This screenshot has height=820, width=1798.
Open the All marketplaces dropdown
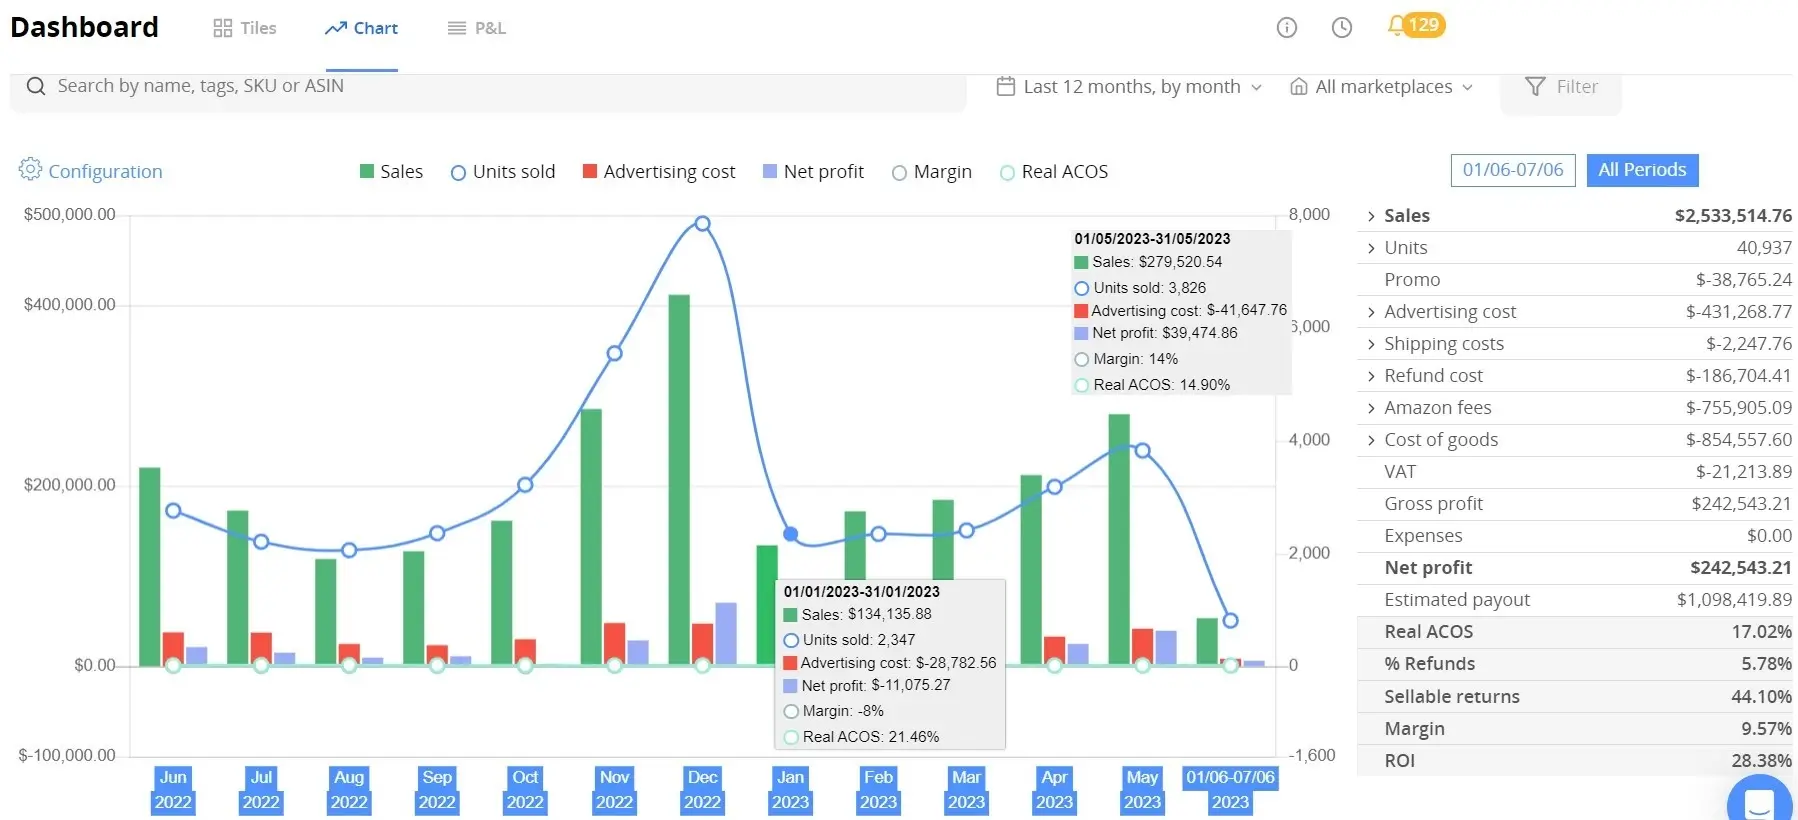1381,87
